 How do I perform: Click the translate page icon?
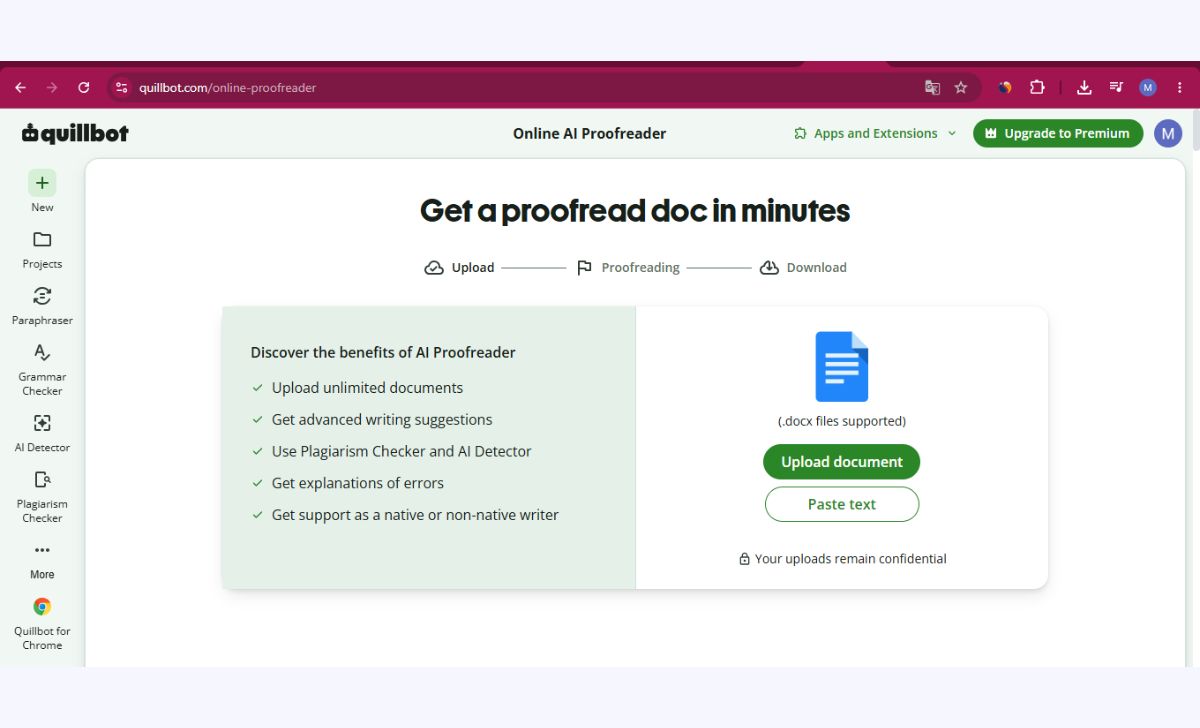click(x=932, y=88)
